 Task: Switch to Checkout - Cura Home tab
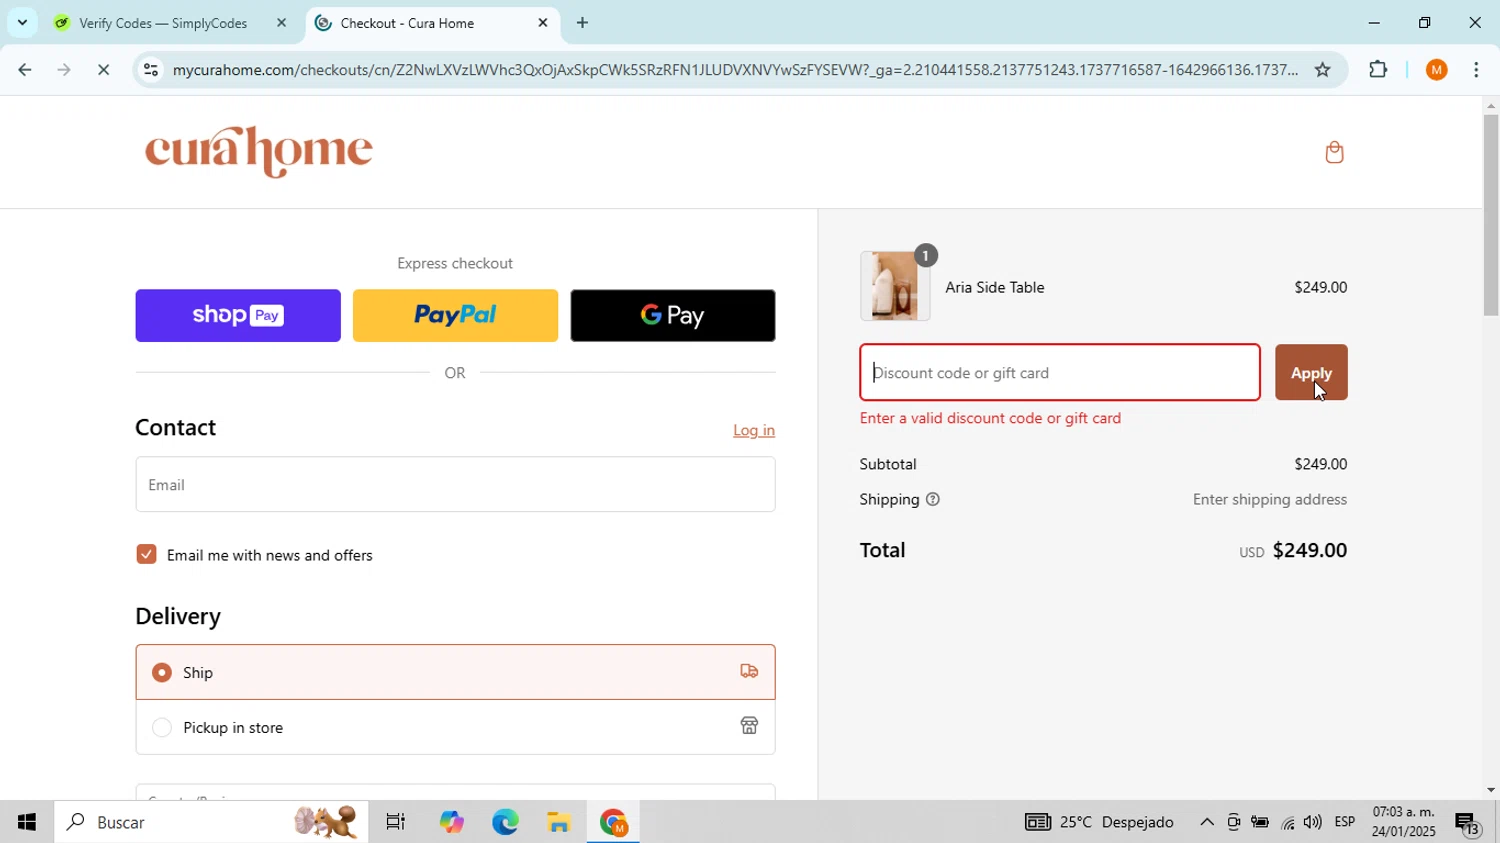click(x=432, y=23)
